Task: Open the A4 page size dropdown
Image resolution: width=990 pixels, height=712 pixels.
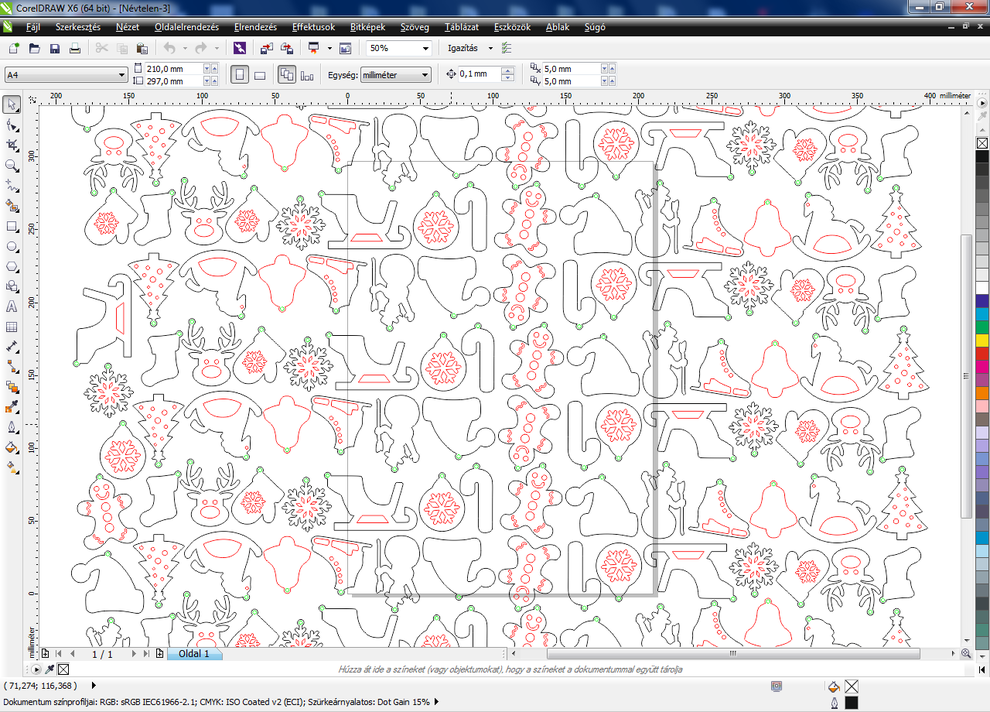Action: click(122, 74)
